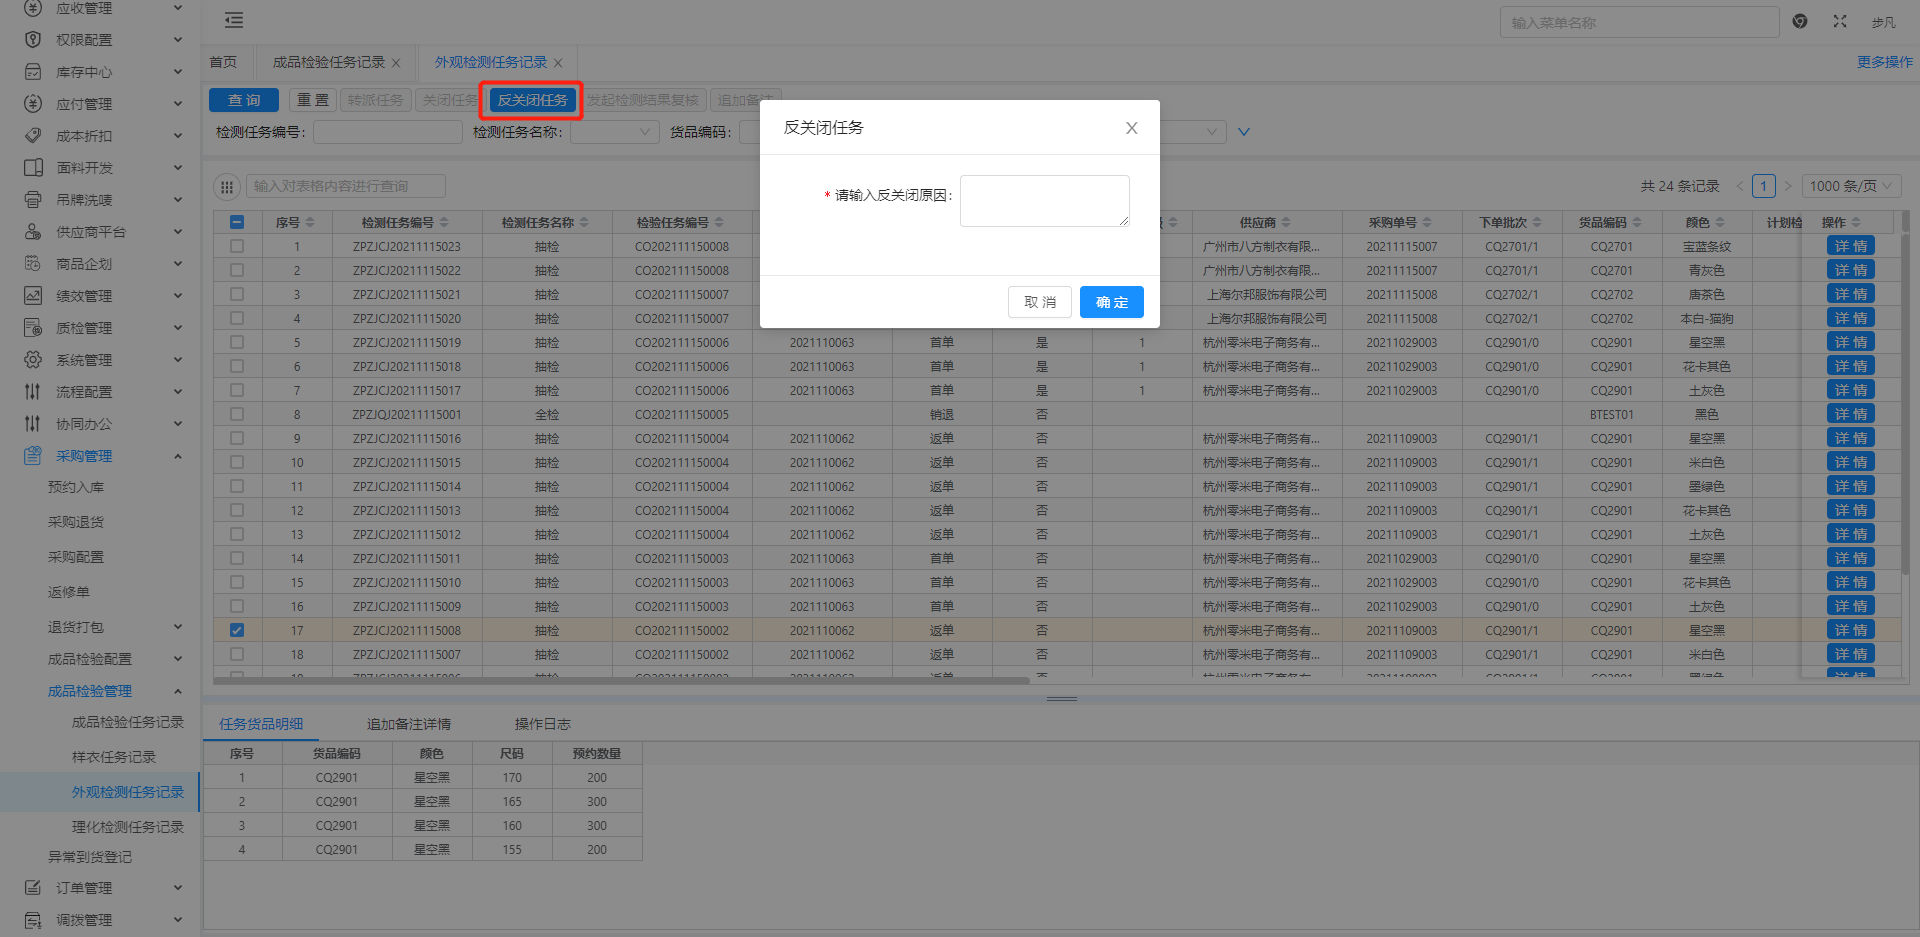1920x937 pixels.
Task: Switch to the 操作日志 tab
Action: point(542,724)
